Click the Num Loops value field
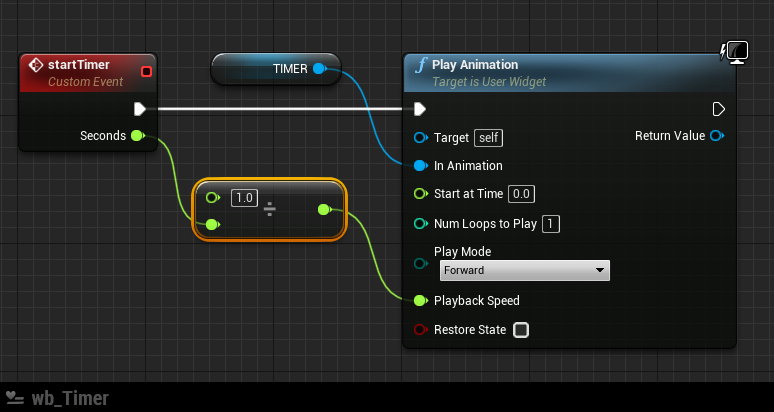 [551, 224]
